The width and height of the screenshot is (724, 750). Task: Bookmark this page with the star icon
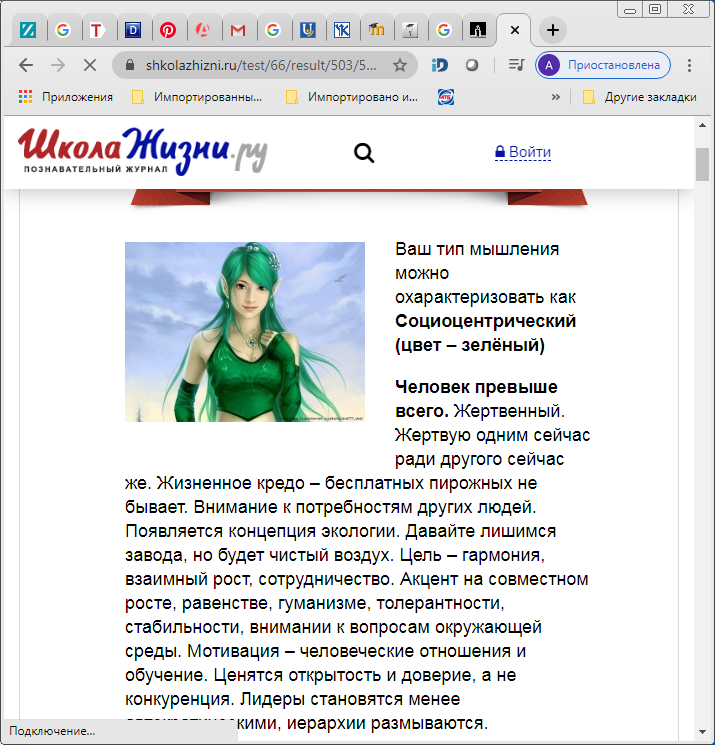(400, 65)
